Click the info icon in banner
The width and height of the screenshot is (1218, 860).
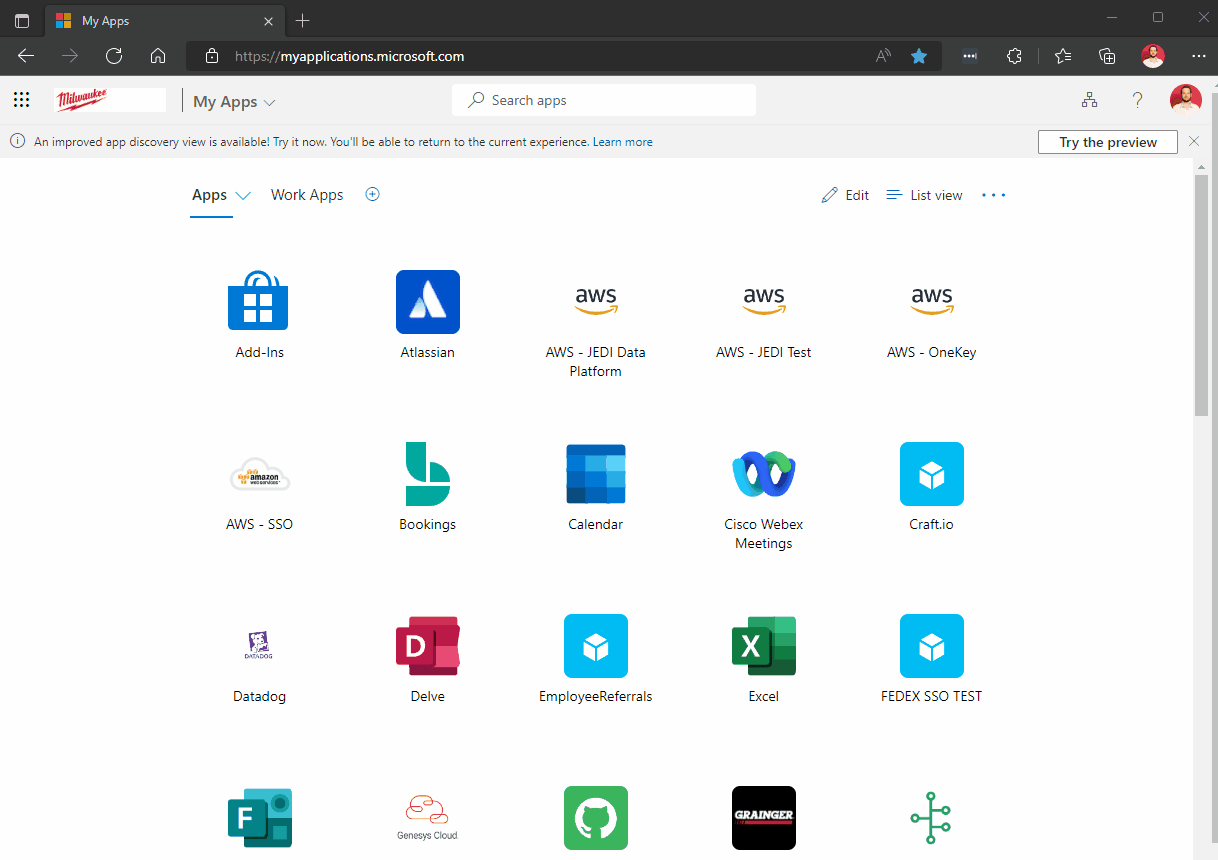pos(17,142)
